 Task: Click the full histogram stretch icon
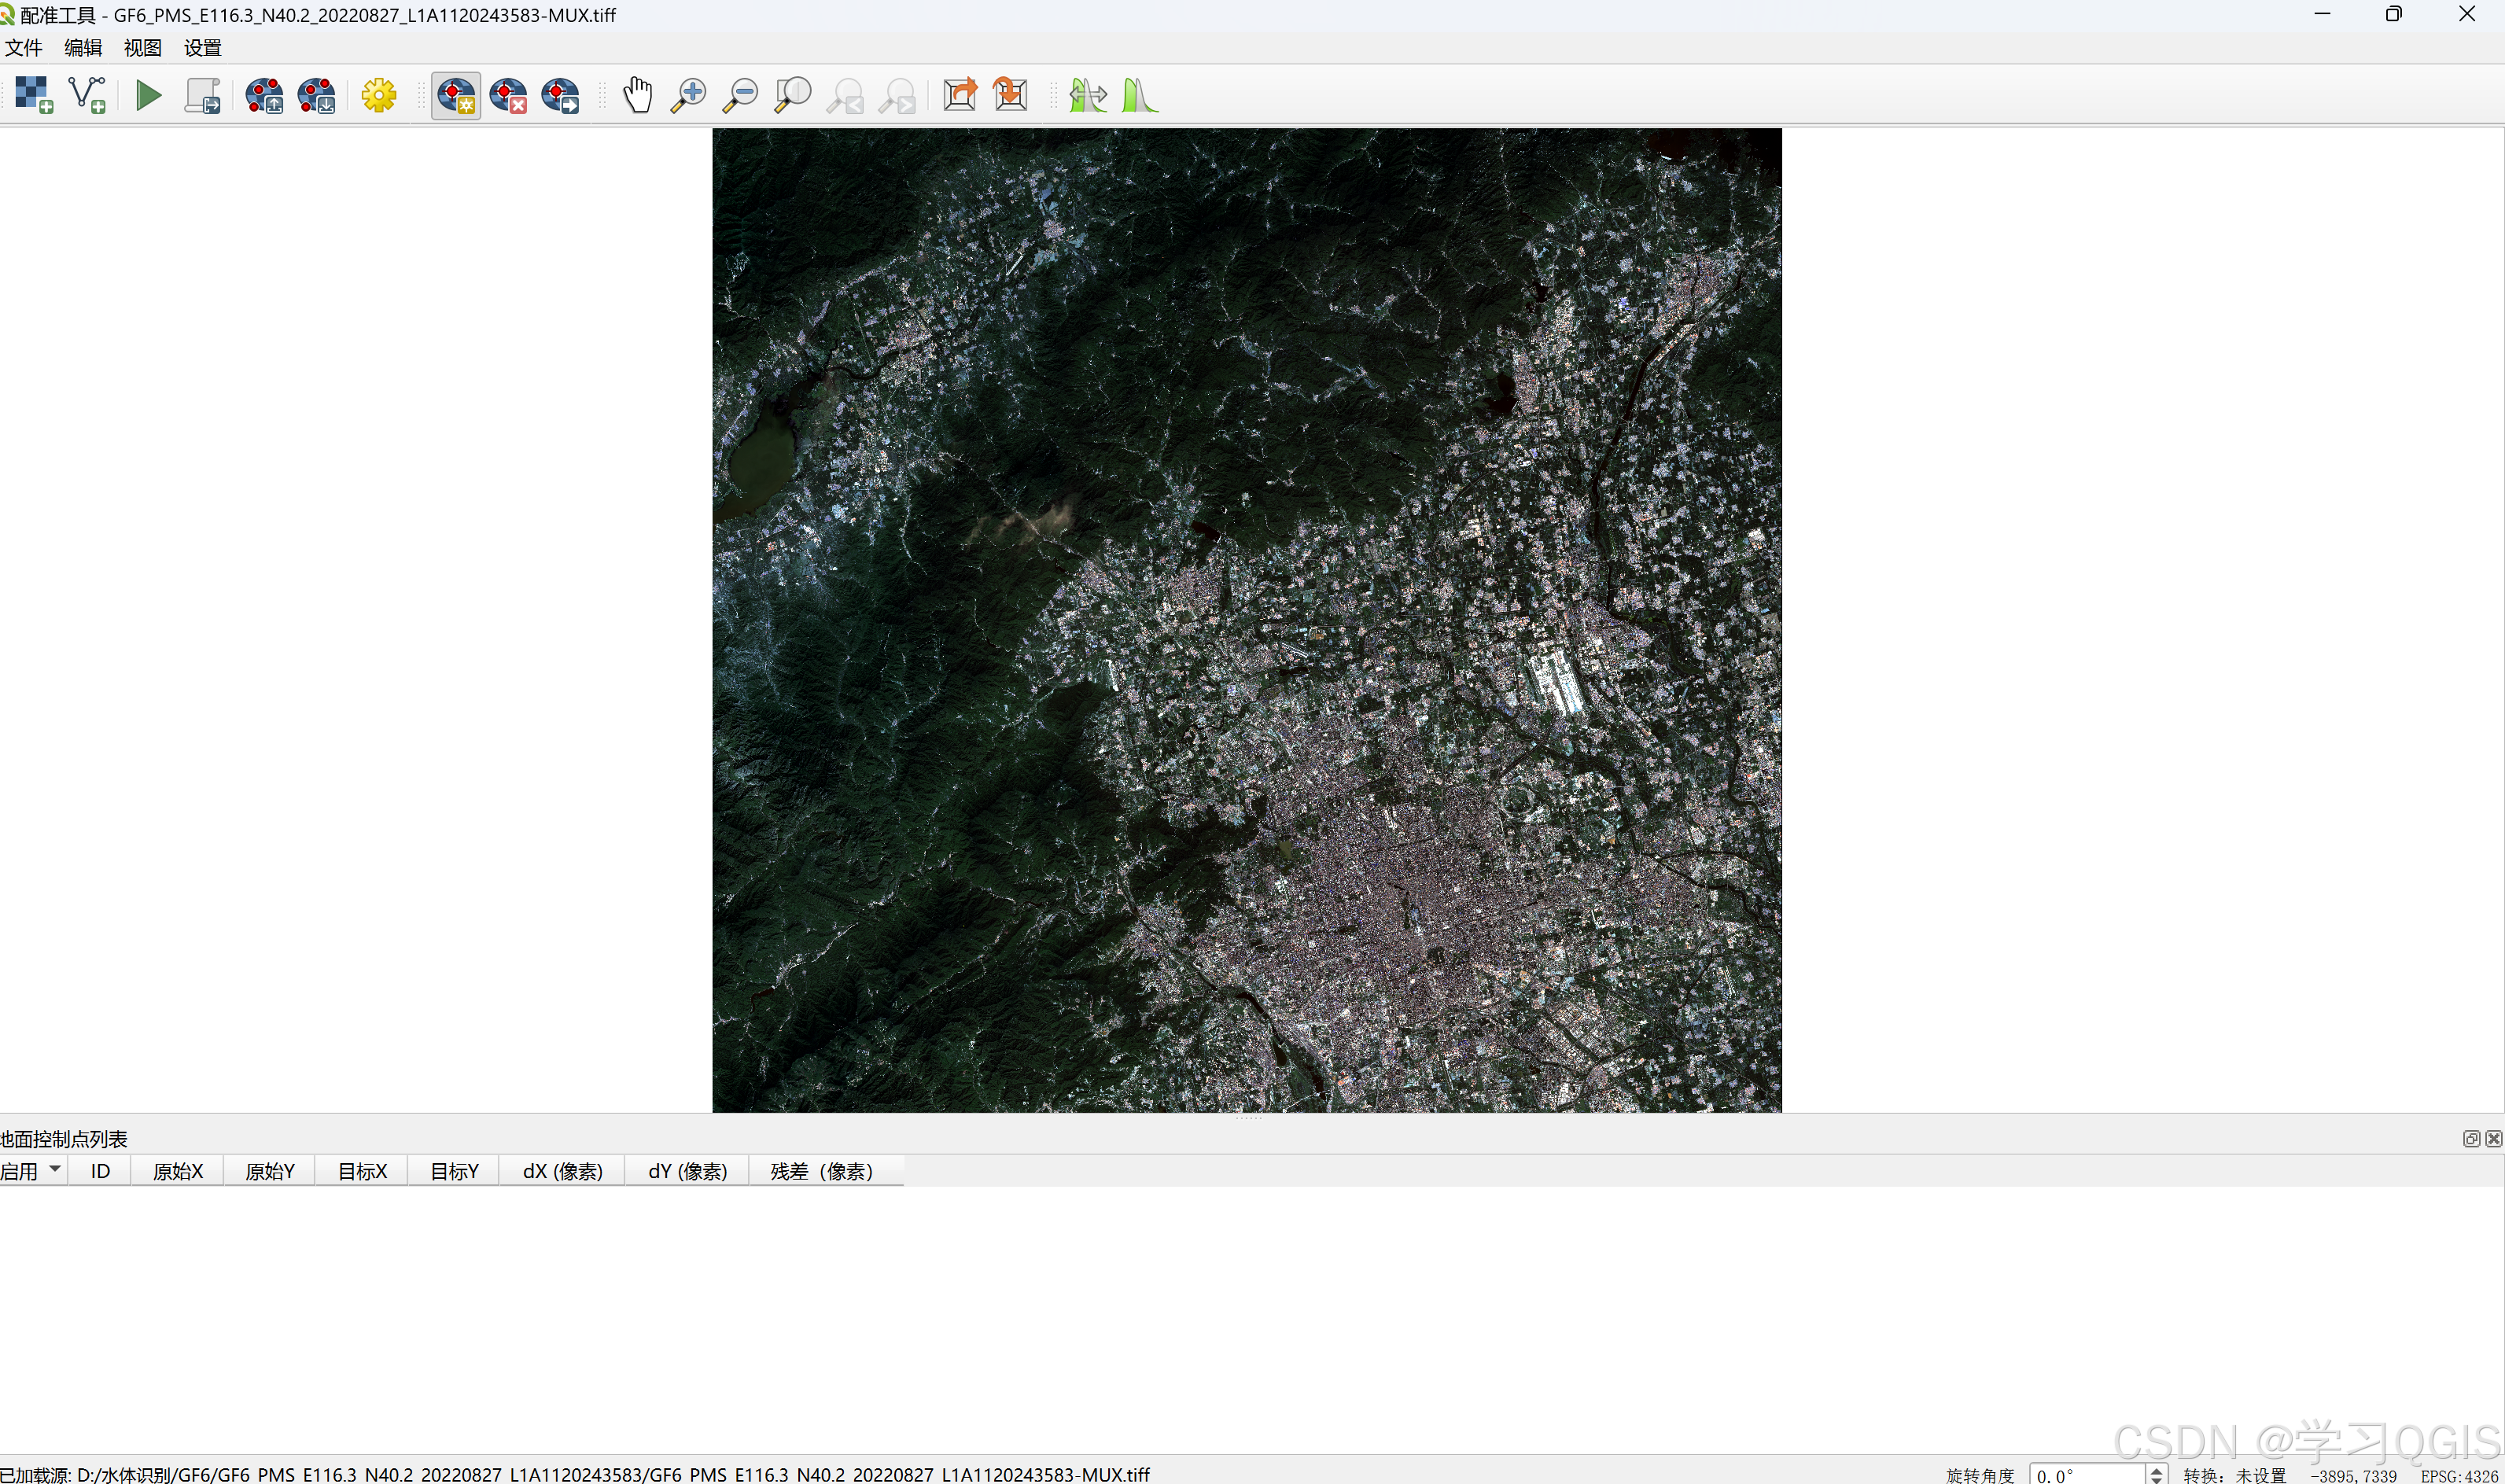point(1139,96)
